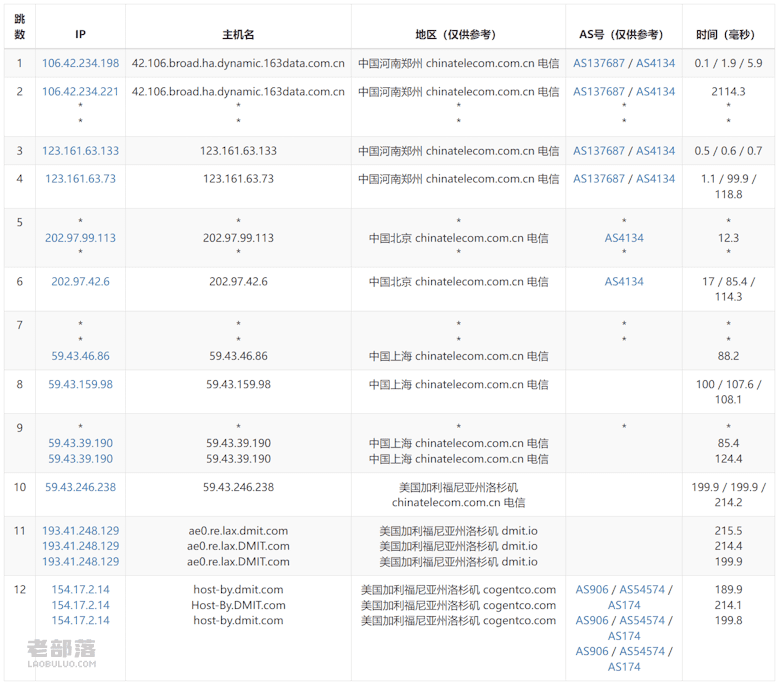Select lowercase hostname ae0.re.lax.dmit.com in hop 11

pos(238,531)
